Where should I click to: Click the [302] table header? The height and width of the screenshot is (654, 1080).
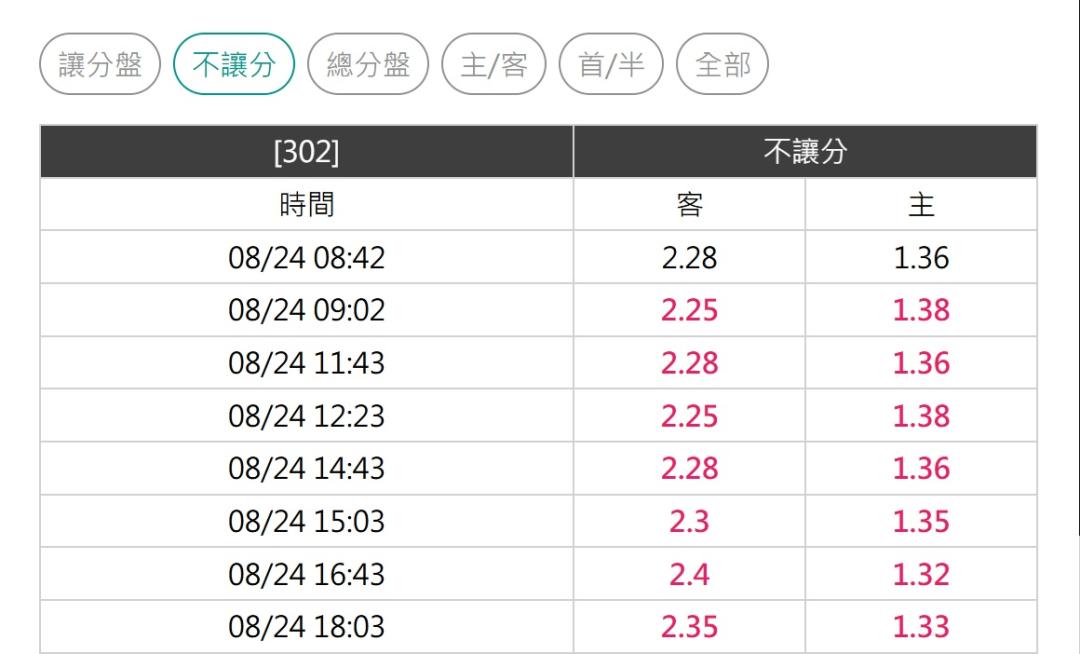coord(307,151)
